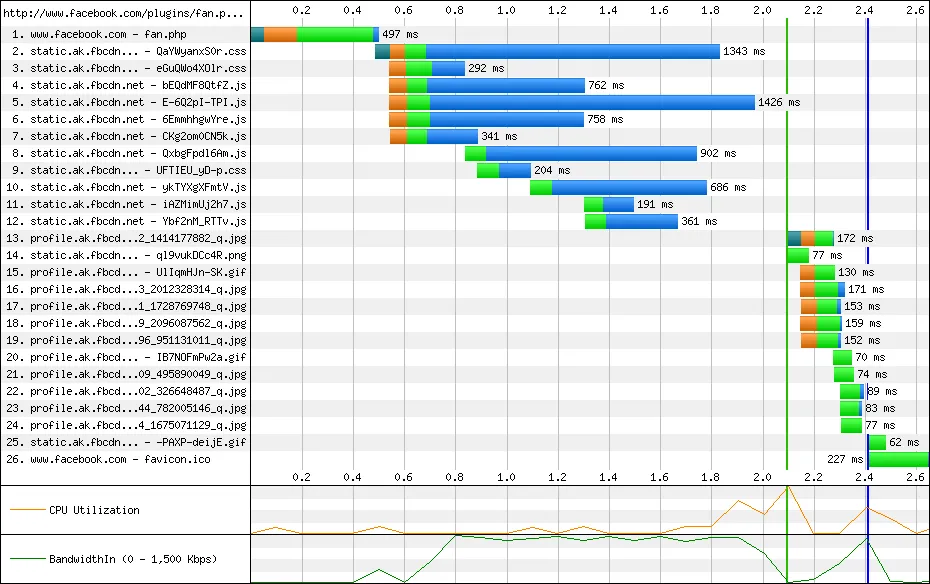Click the 1.0 second mark on top axis
The width and height of the screenshot is (930, 584).
[x=506, y=11]
